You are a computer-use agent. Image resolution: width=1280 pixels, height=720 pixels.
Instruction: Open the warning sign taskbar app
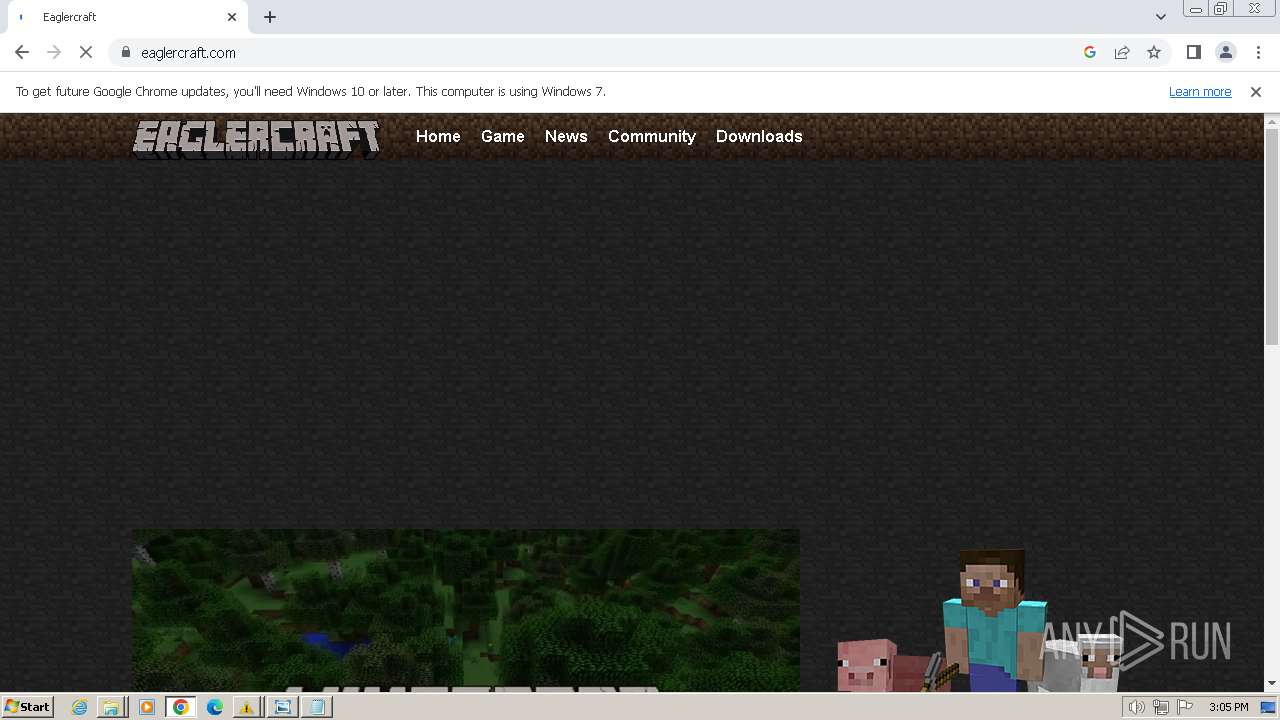click(246, 707)
